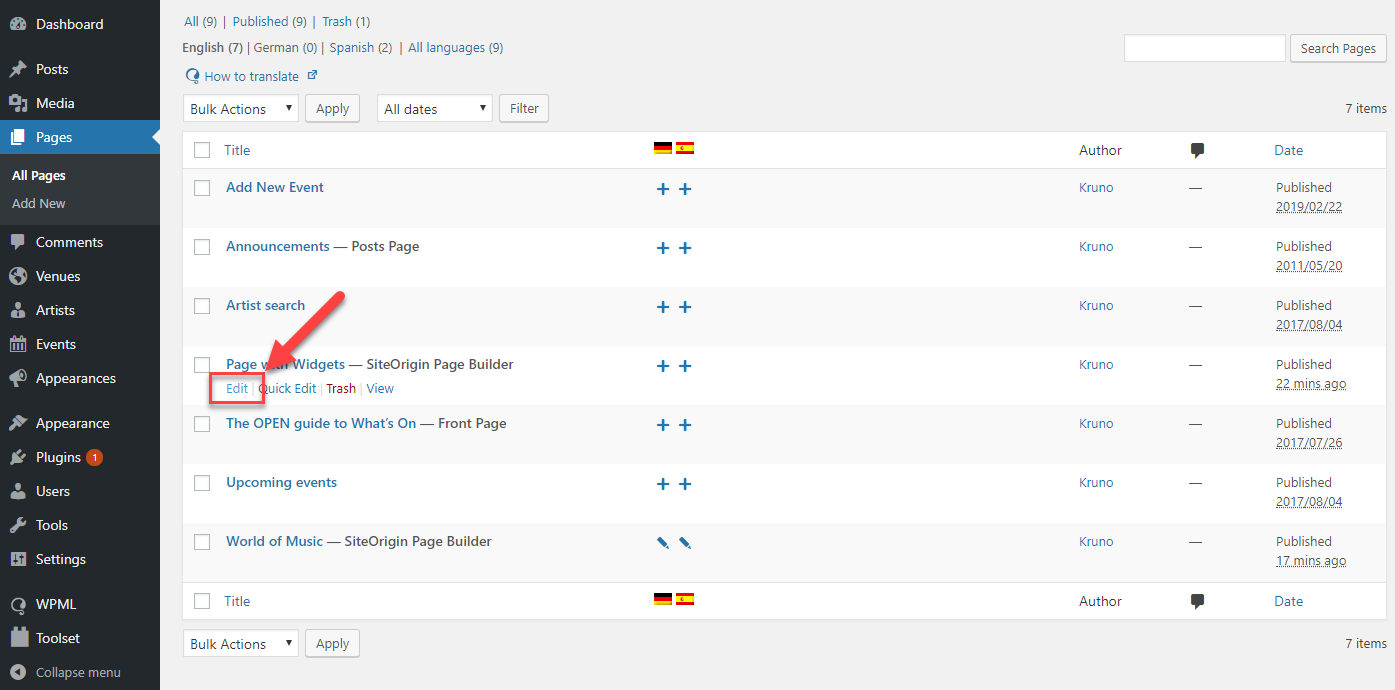Edit German translation of World of Music
Viewport: 1395px width, 690px height.
662,542
